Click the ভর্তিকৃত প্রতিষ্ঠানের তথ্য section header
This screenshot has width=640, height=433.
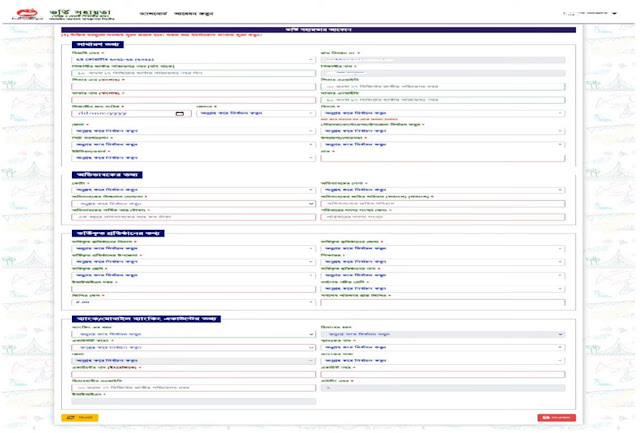120,233
